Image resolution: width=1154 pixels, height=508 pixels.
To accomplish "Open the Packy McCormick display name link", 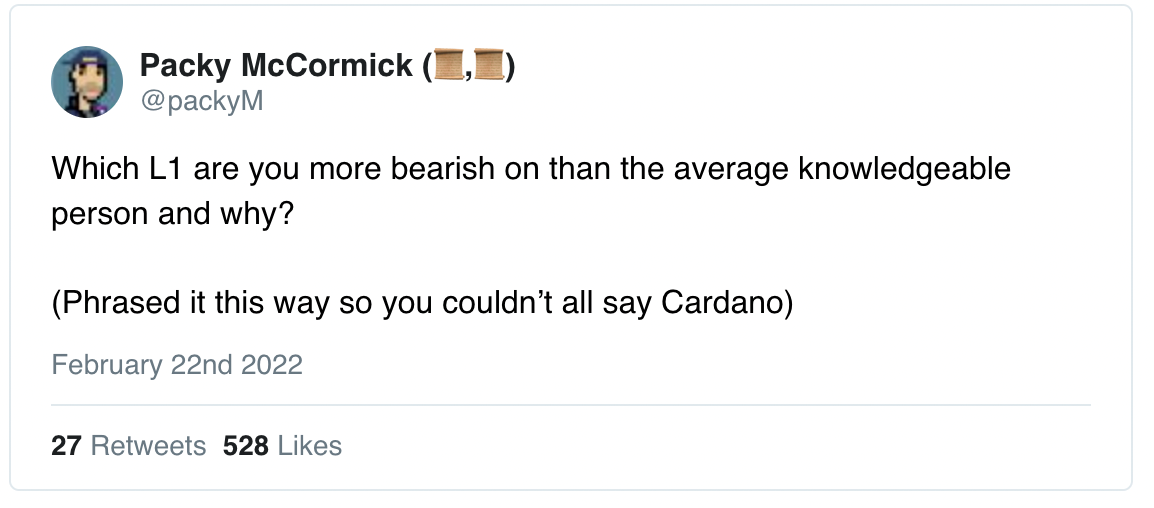I will coord(276,66).
